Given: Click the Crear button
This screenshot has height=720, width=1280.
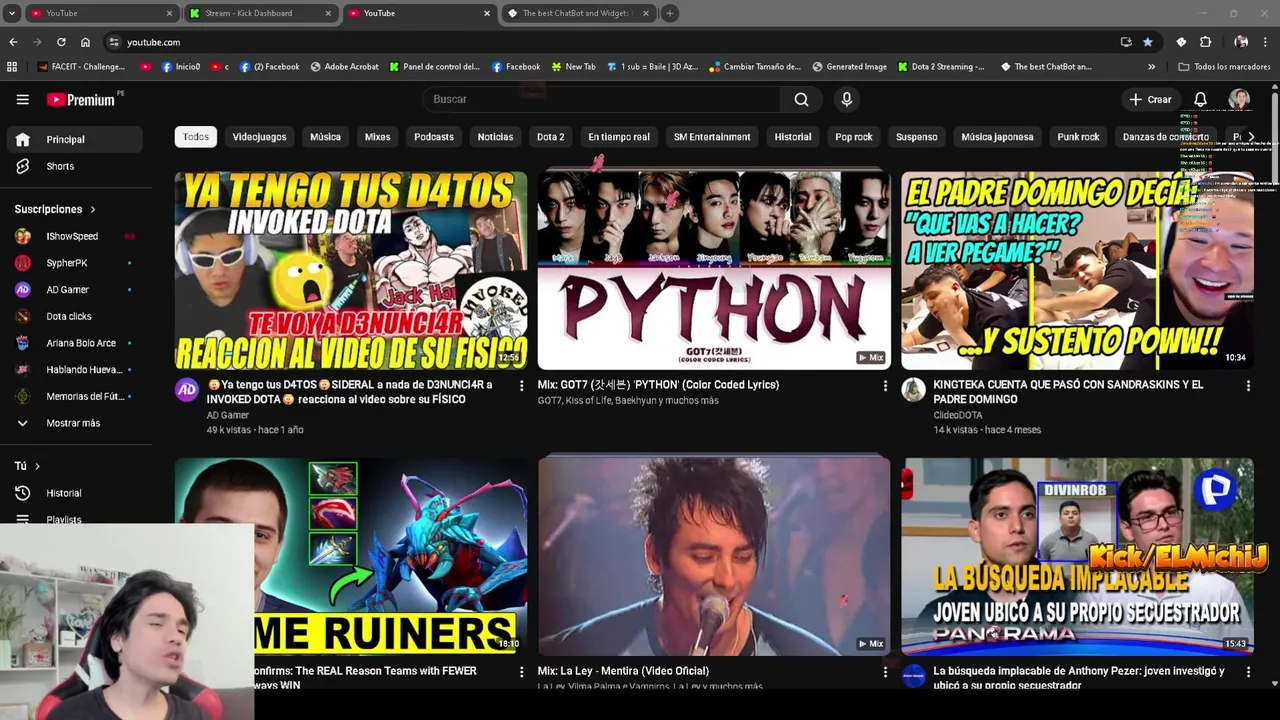Looking at the screenshot, I should (x=1150, y=99).
